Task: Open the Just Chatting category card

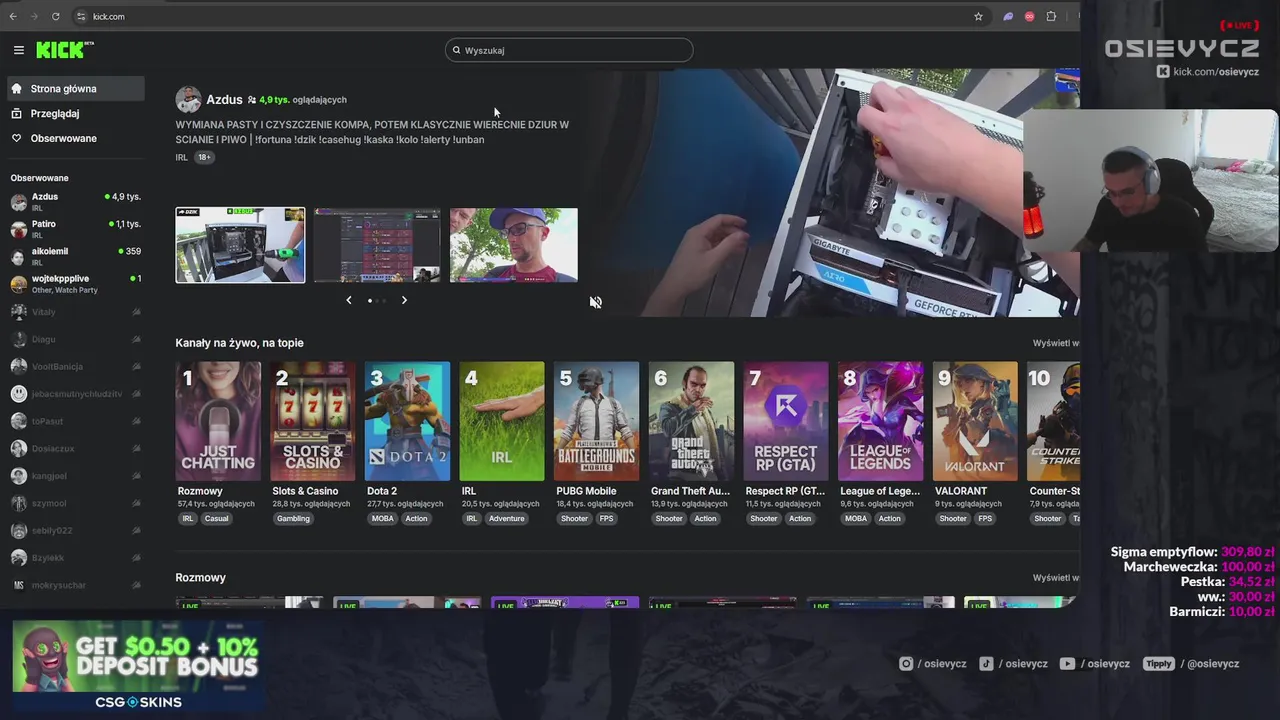Action: click(x=218, y=421)
